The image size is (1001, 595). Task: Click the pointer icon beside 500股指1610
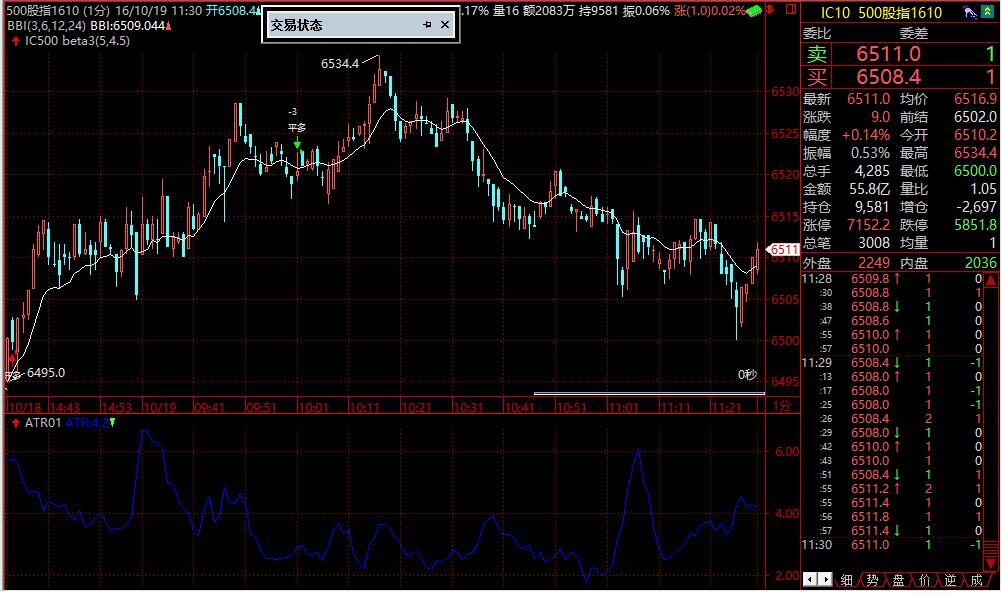tap(970, 13)
